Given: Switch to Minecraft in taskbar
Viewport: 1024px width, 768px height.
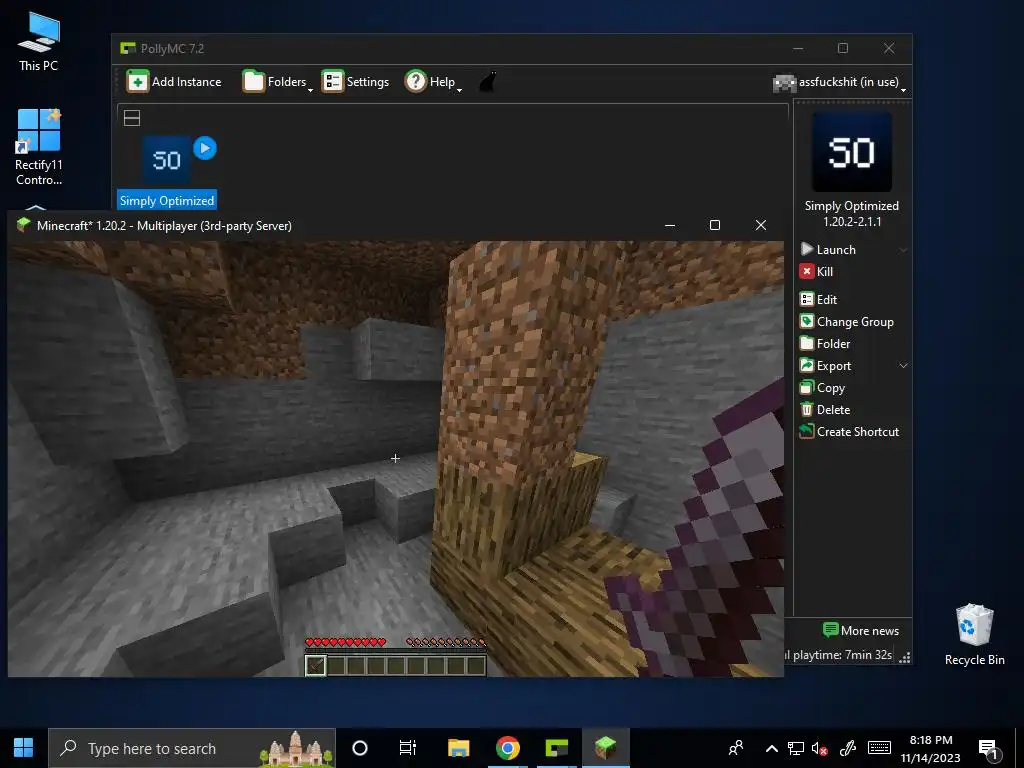Looking at the screenshot, I should 605,748.
